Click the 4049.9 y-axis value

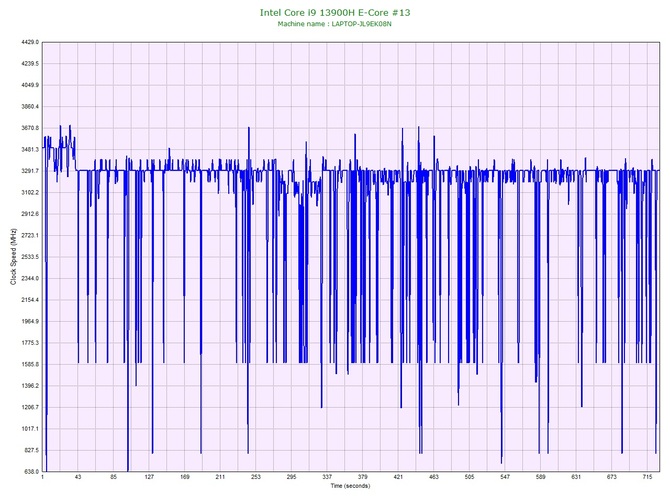click(30, 85)
